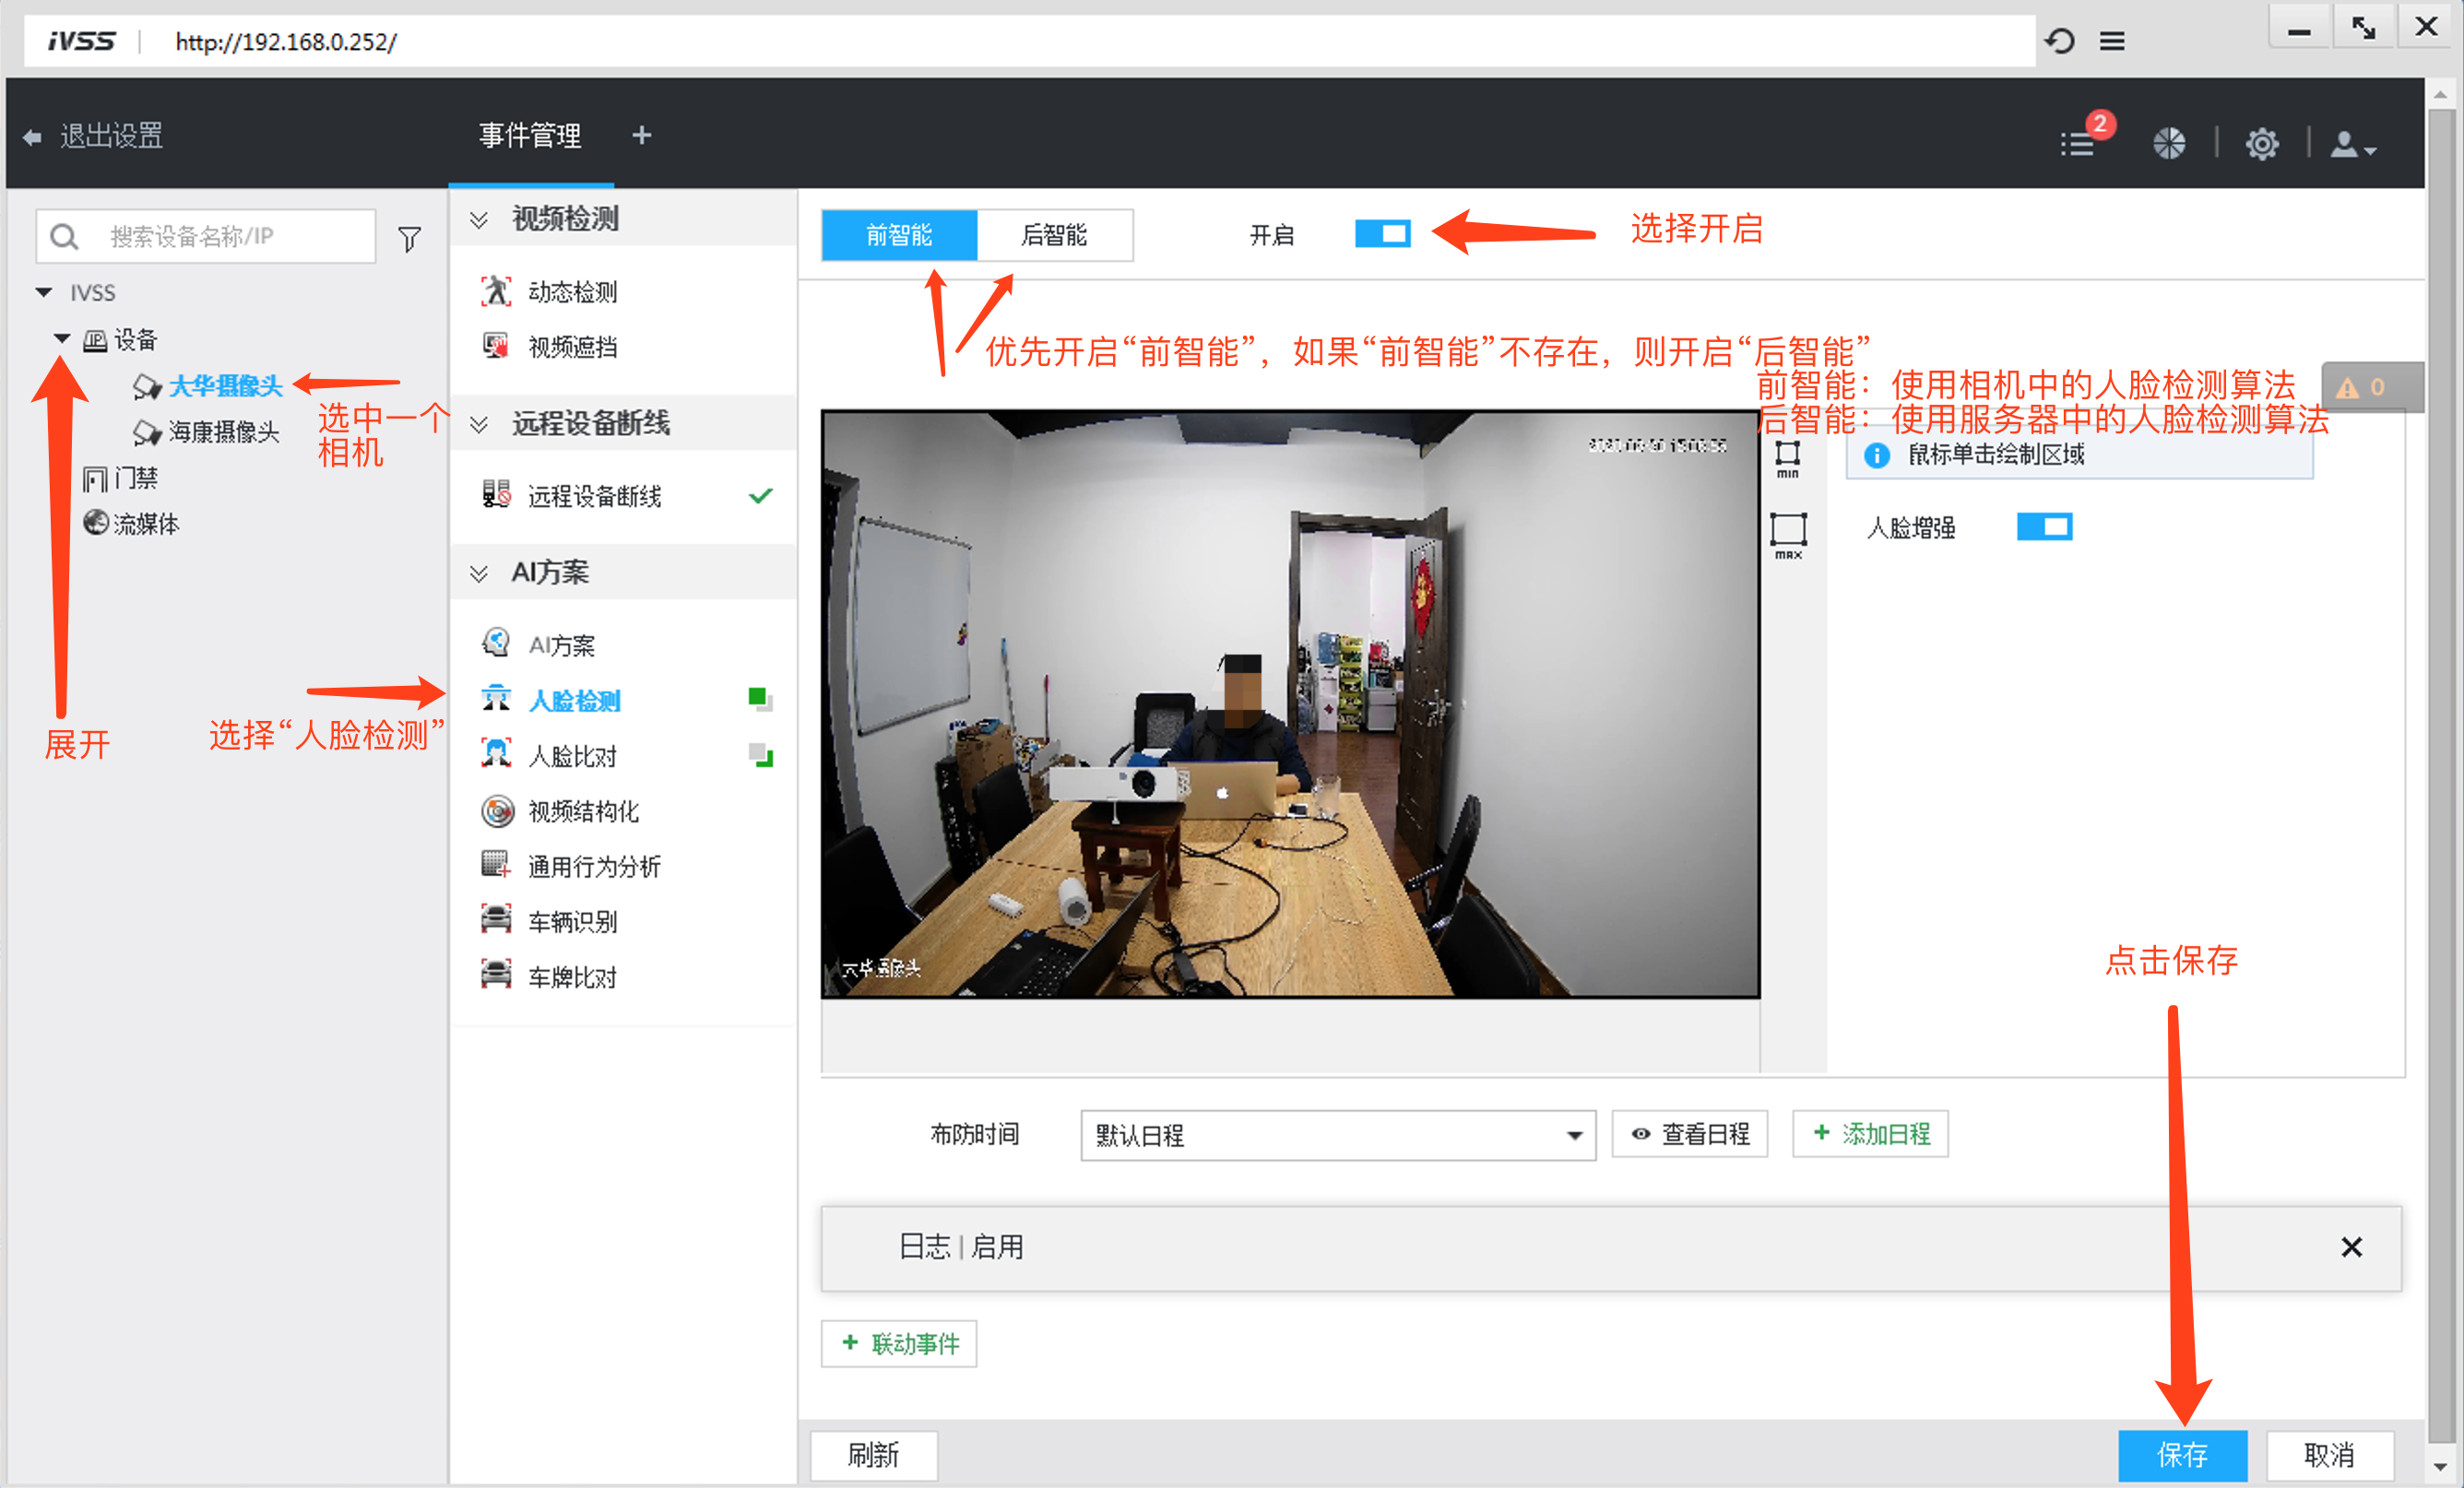Toggle the 人脸增强 face enhancement switch
The height and width of the screenshot is (1488, 2464).
click(2044, 527)
